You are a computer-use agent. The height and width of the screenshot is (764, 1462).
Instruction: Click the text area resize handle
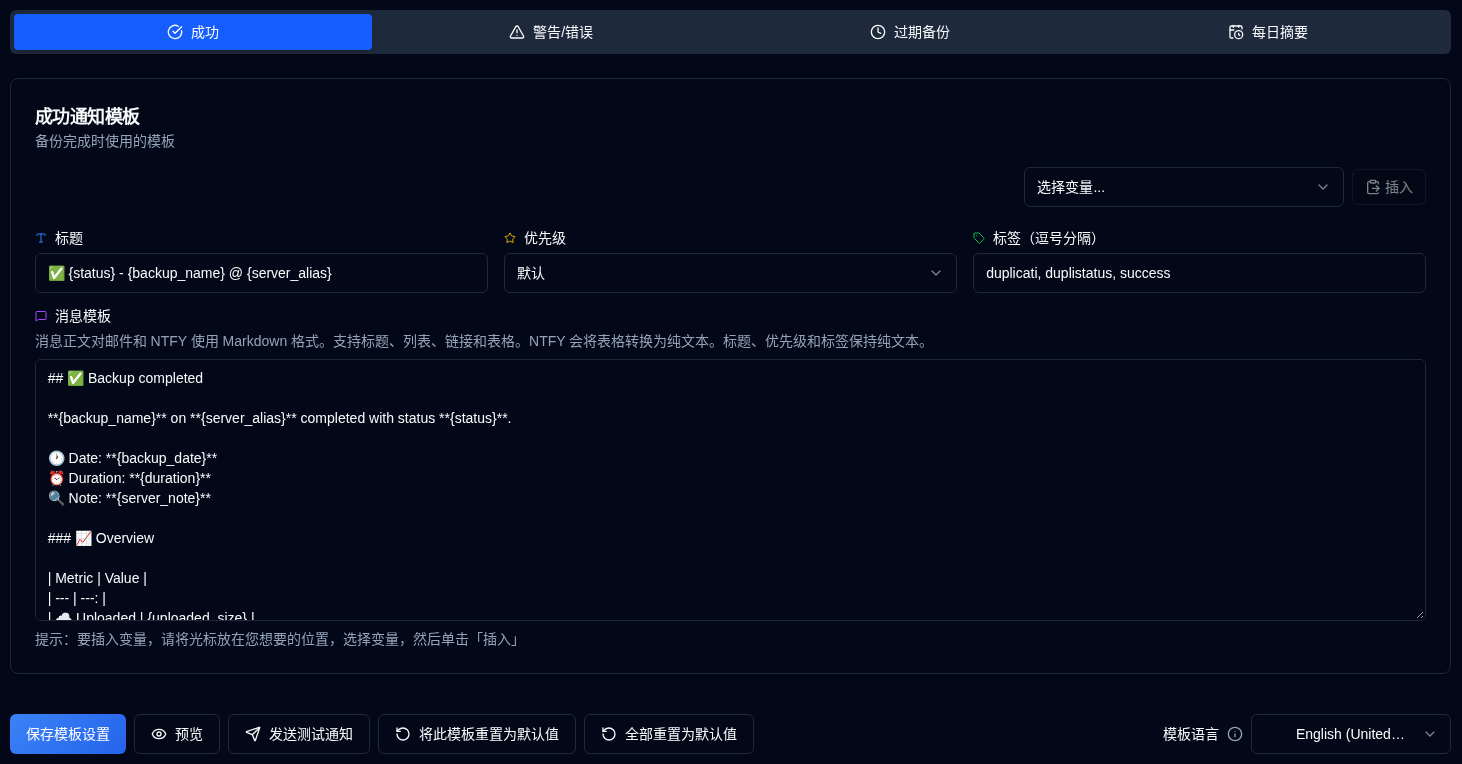[1419, 614]
